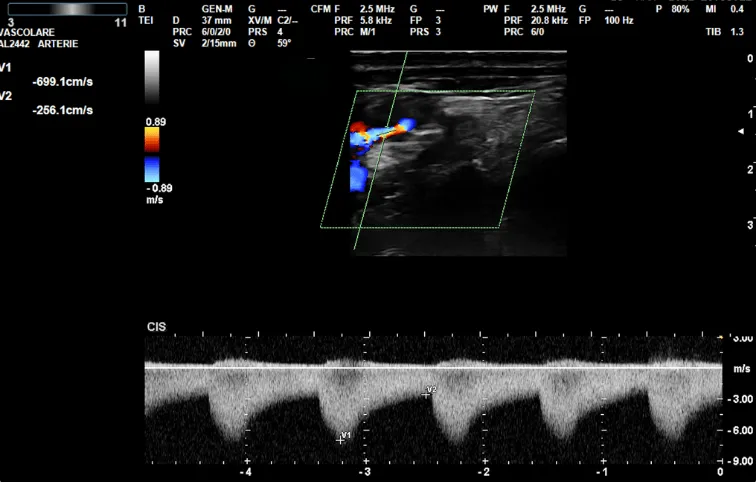This screenshot has width=756, height=483.
Task: Select the PW PRF 20.8 kHz value
Action: (x=549, y=21)
